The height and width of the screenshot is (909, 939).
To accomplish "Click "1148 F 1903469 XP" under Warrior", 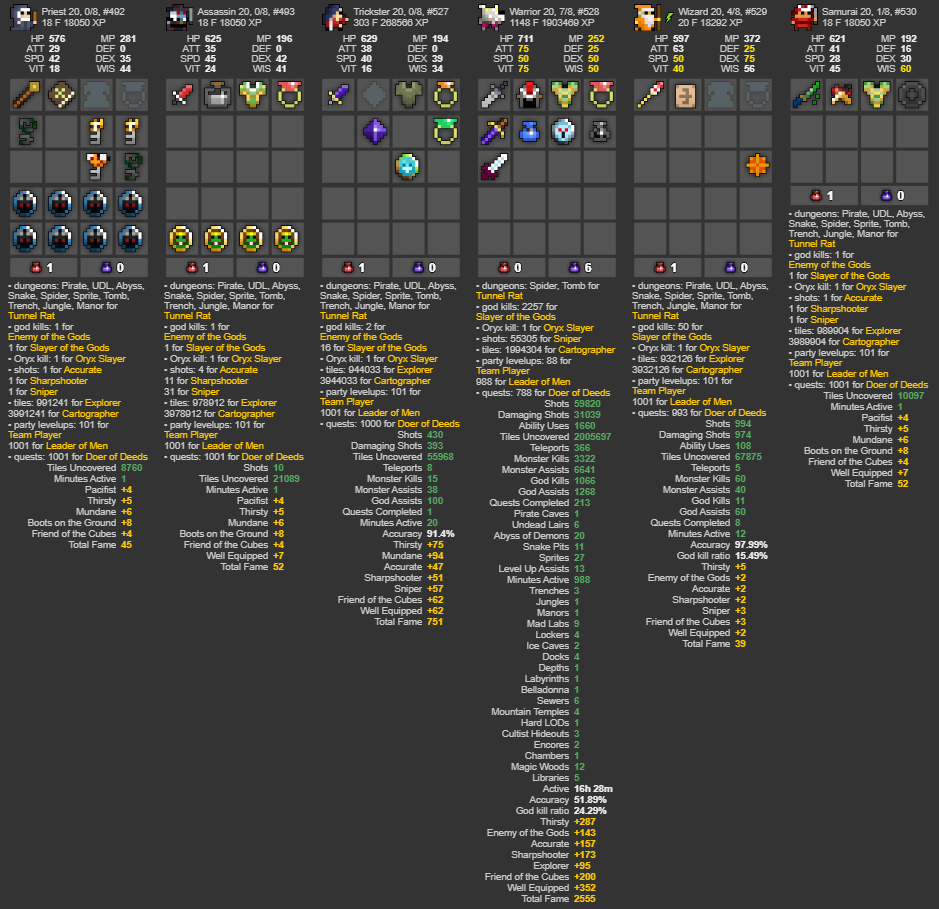I will [552, 23].
